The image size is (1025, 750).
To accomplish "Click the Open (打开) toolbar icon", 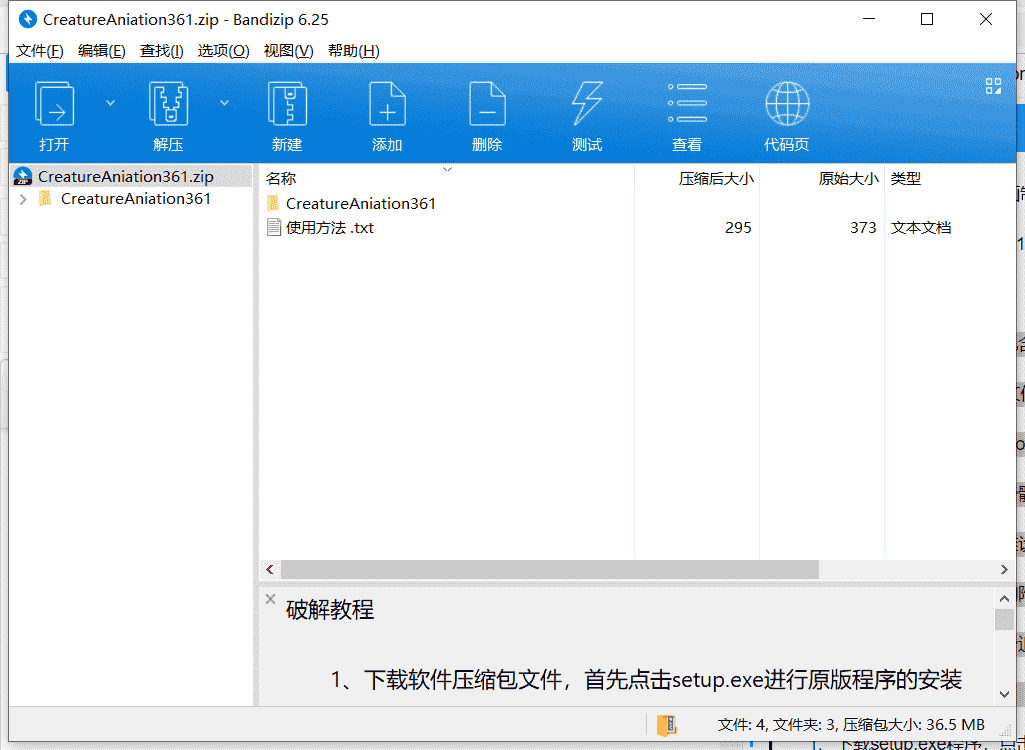I will coord(54,104).
